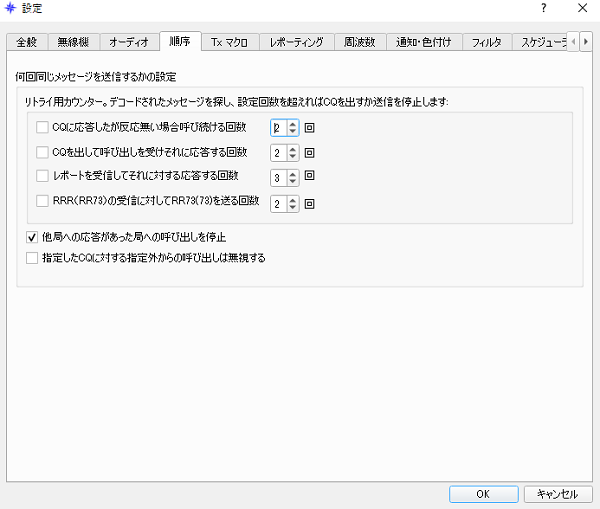Click the app icon in the title bar
This screenshot has height=509, width=600.
11,8
